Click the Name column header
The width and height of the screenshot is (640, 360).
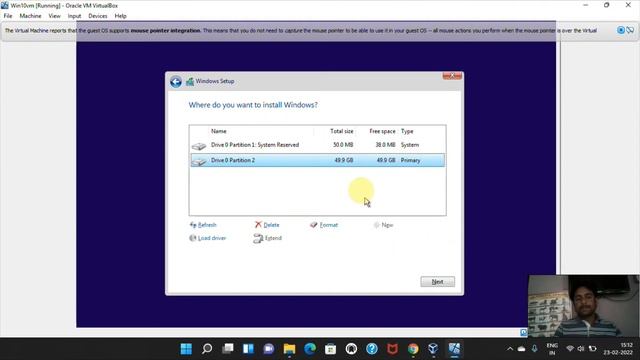[219, 131]
